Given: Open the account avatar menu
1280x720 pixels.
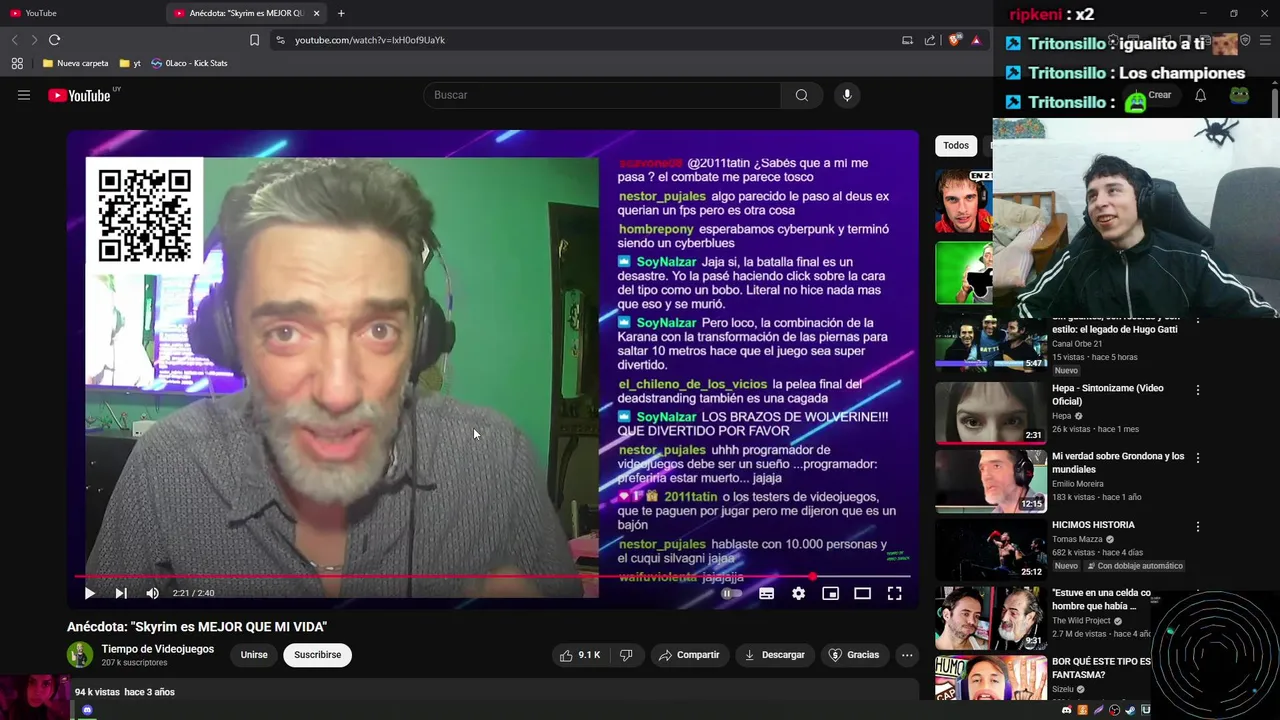Looking at the screenshot, I should [1239, 96].
